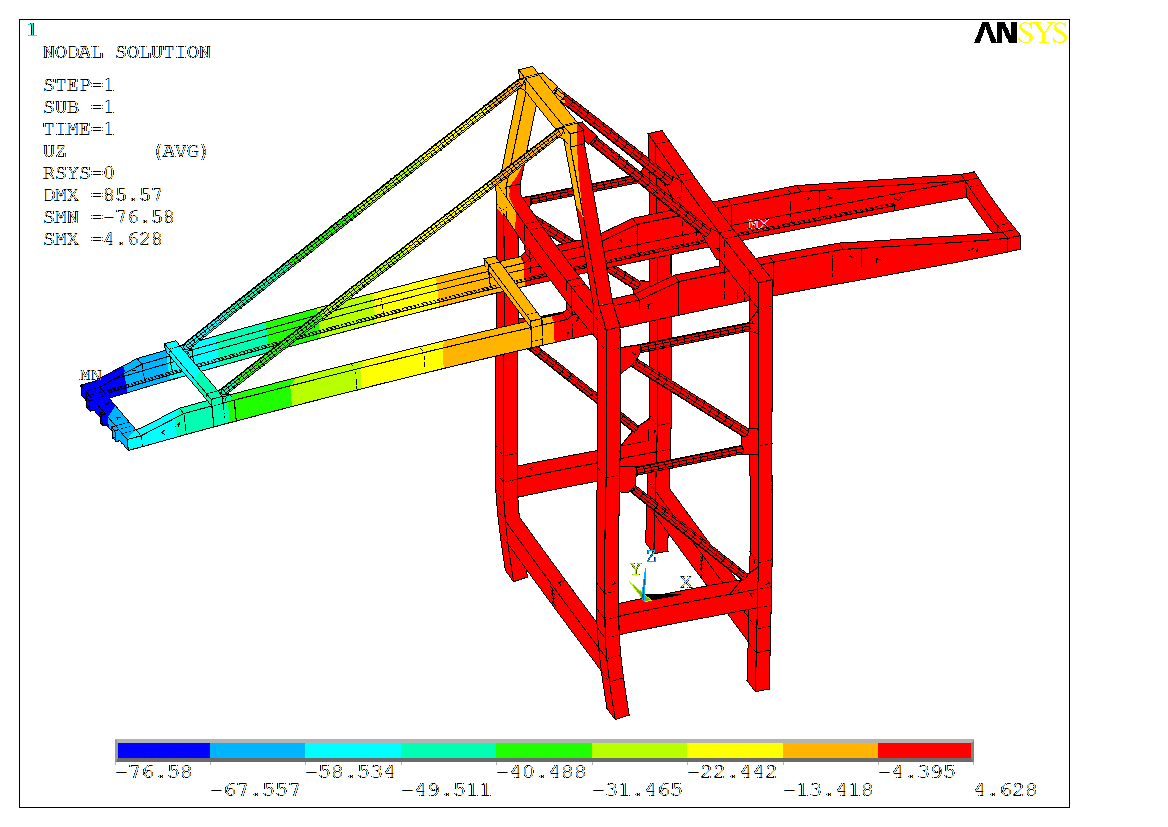
Task: Click the MN minimum marker on boom tip
Action: pos(91,375)
